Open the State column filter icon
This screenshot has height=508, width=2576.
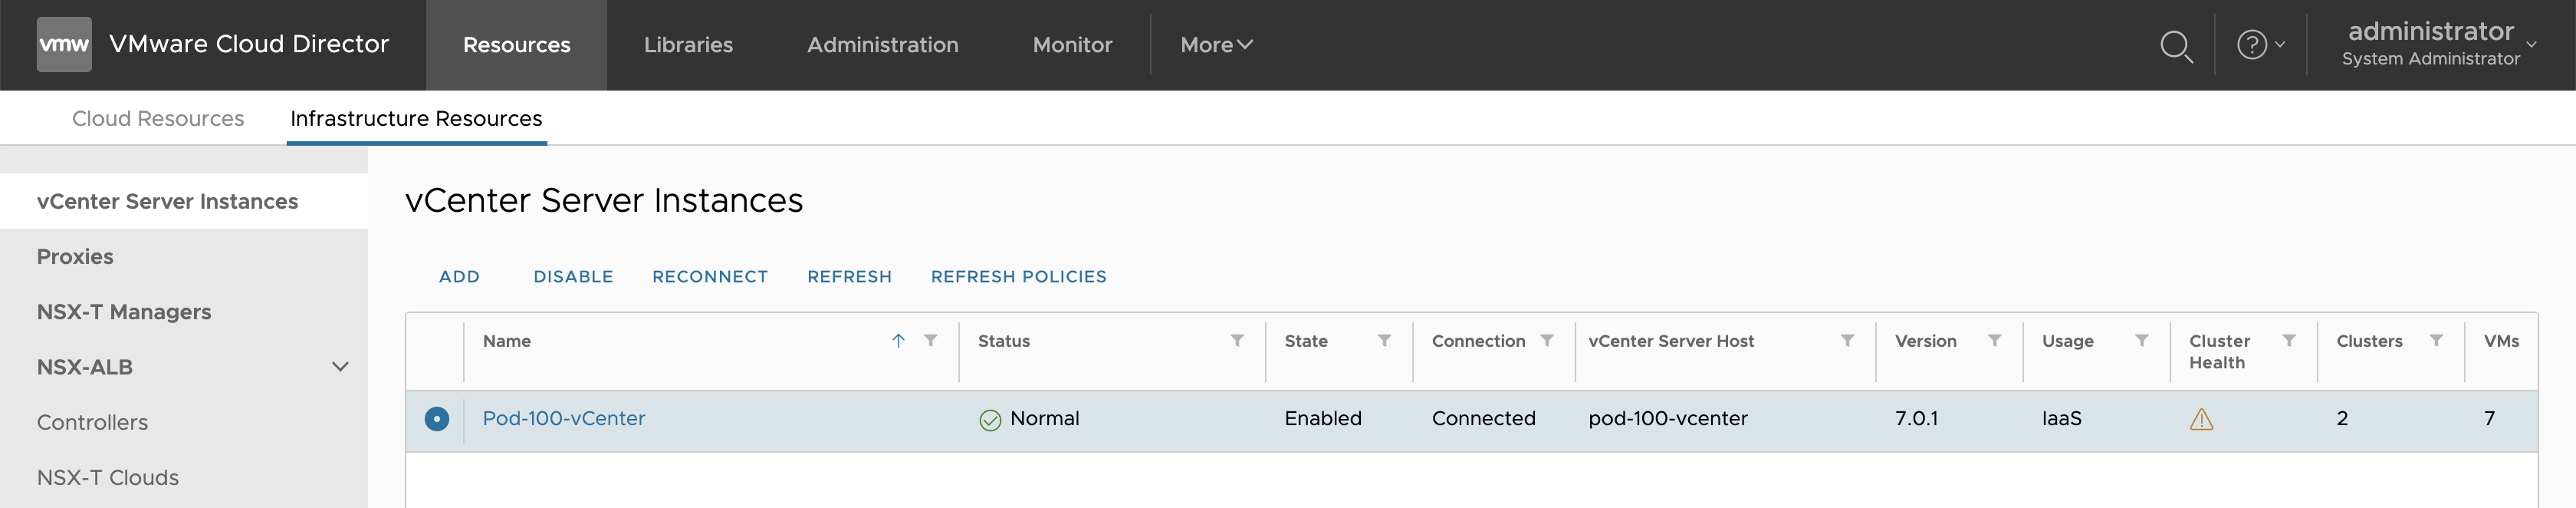click(1384, 341)
